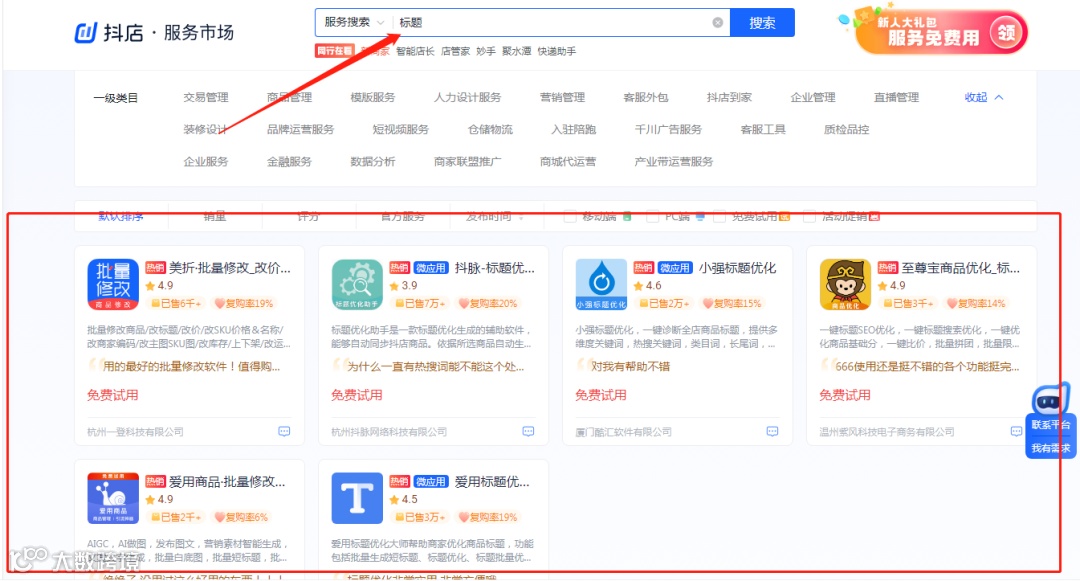Select 数据分析 category
1080x581 pixels.
point(373,162)
